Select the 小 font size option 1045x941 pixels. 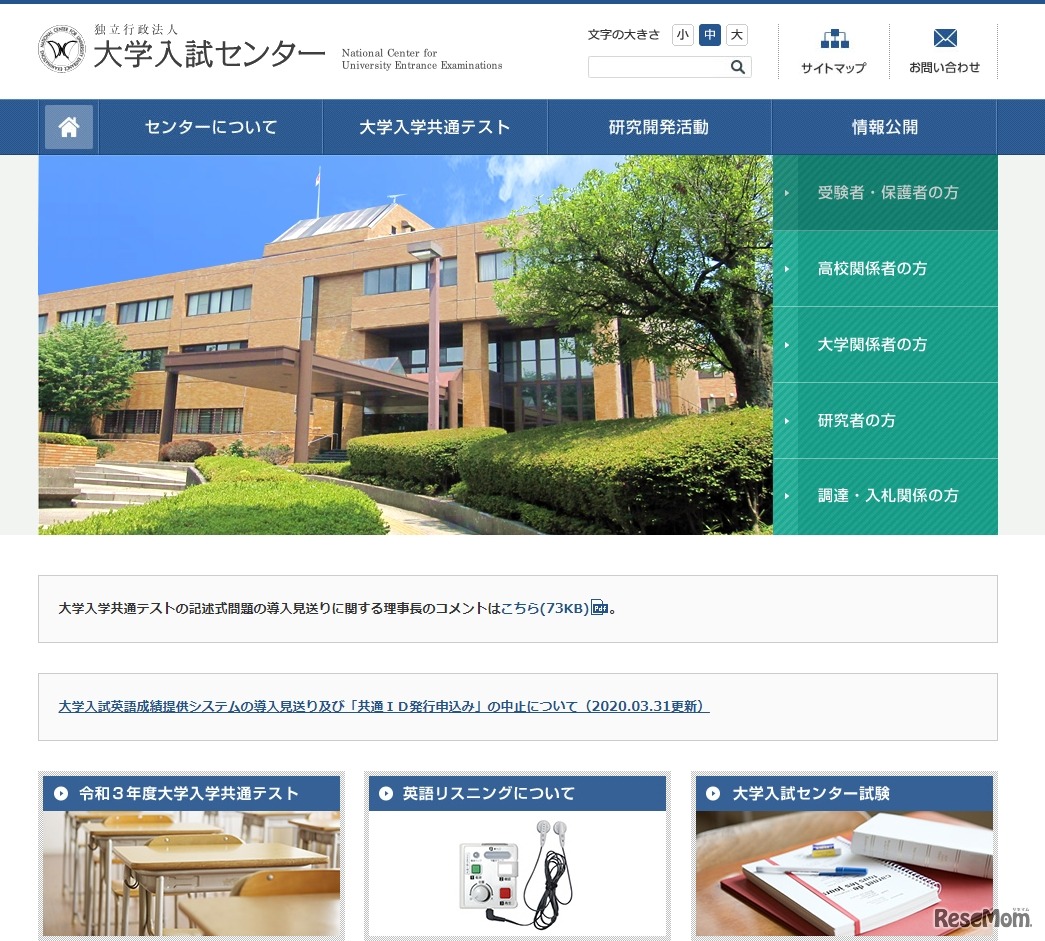[682, 34]
